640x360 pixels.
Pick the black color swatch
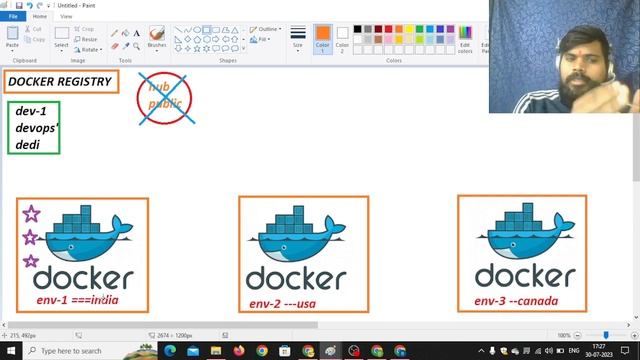(x=358, y=29)
